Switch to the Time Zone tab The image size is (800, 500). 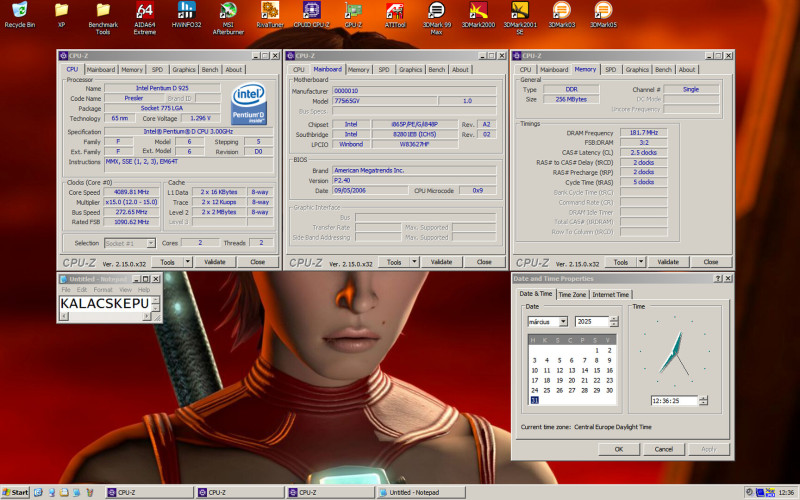(572, 295)
